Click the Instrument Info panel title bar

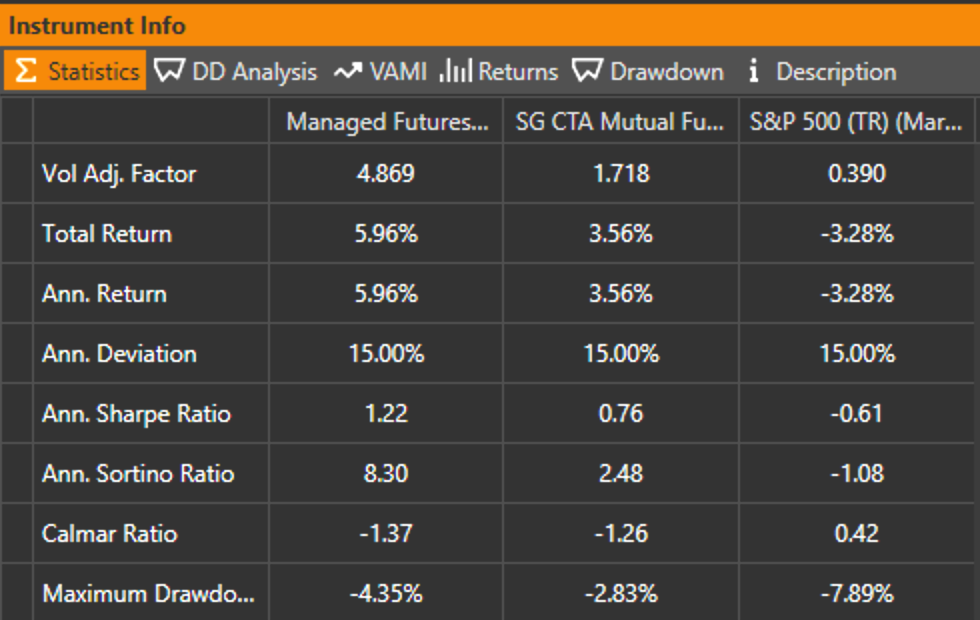click(490, 26)
